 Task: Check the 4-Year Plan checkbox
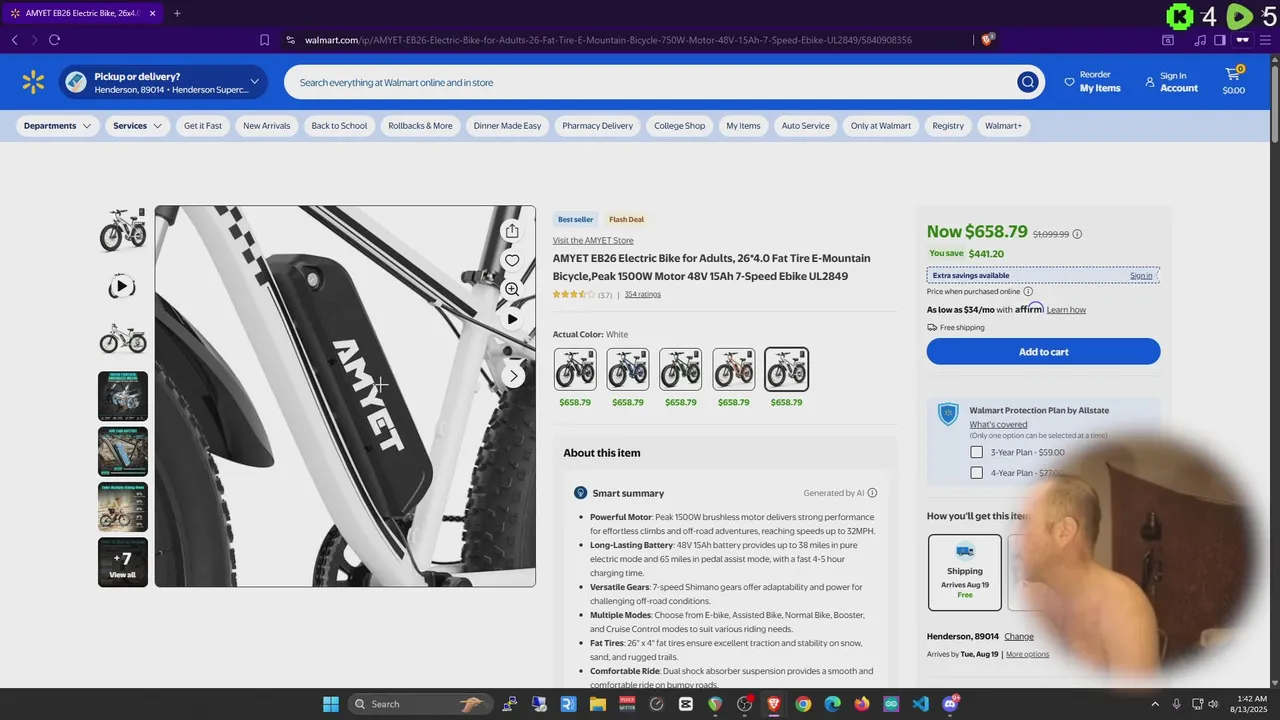976,473
